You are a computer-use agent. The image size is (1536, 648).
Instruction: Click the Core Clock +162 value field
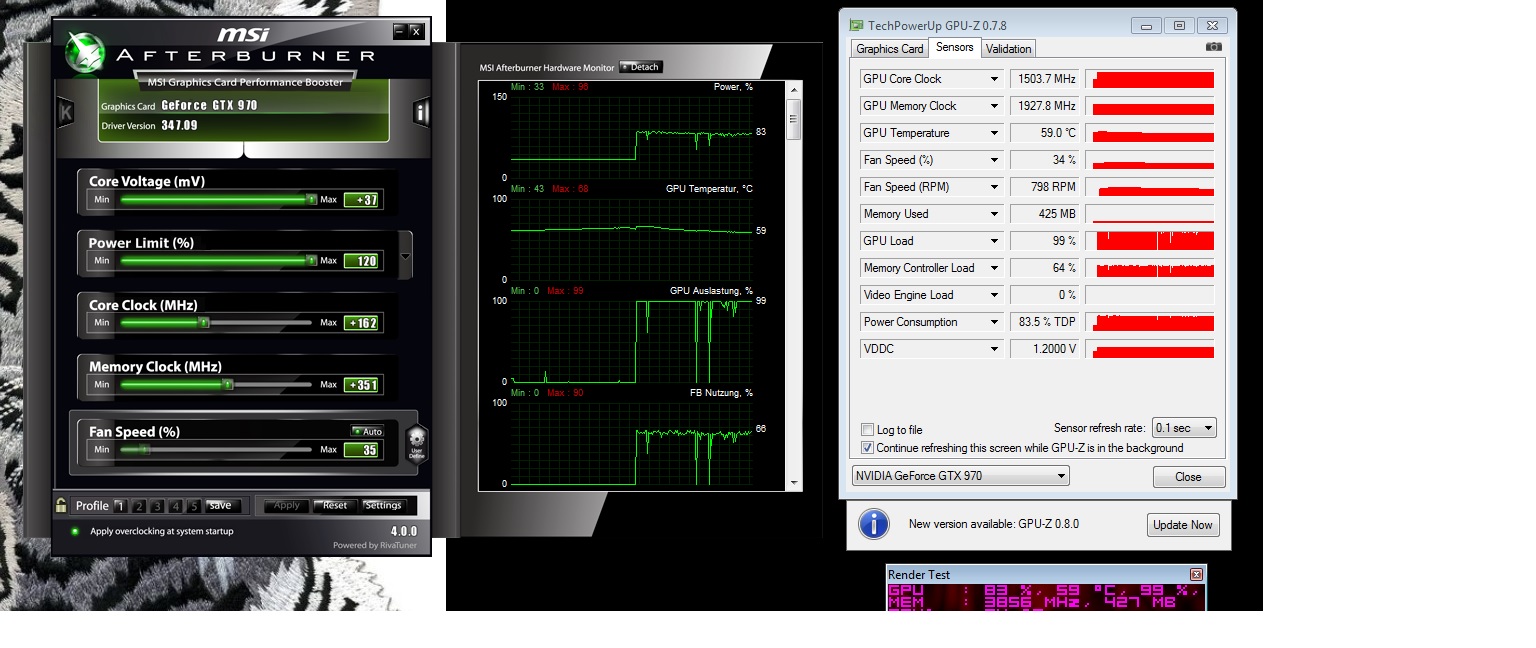tap(361, 323)
